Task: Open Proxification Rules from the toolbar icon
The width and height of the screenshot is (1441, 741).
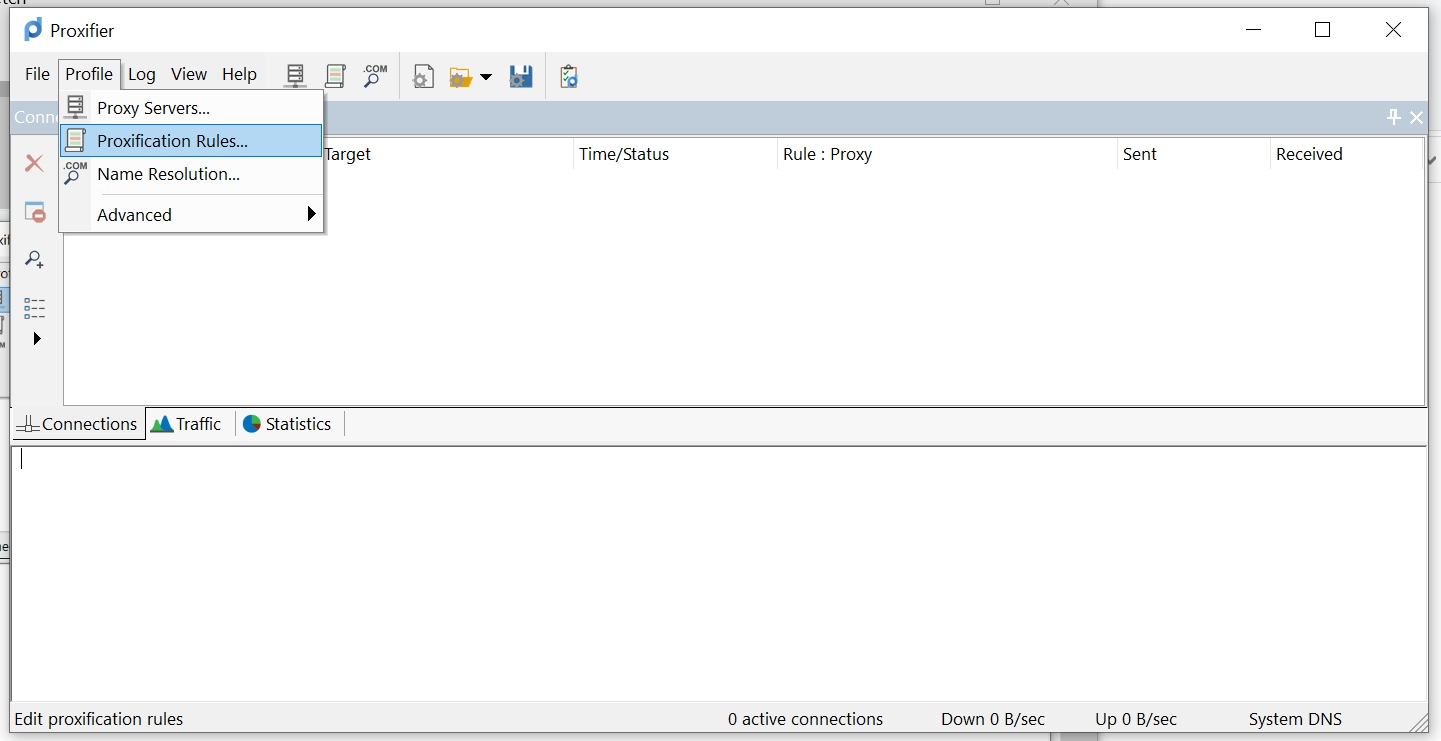Action: [335, 76]
